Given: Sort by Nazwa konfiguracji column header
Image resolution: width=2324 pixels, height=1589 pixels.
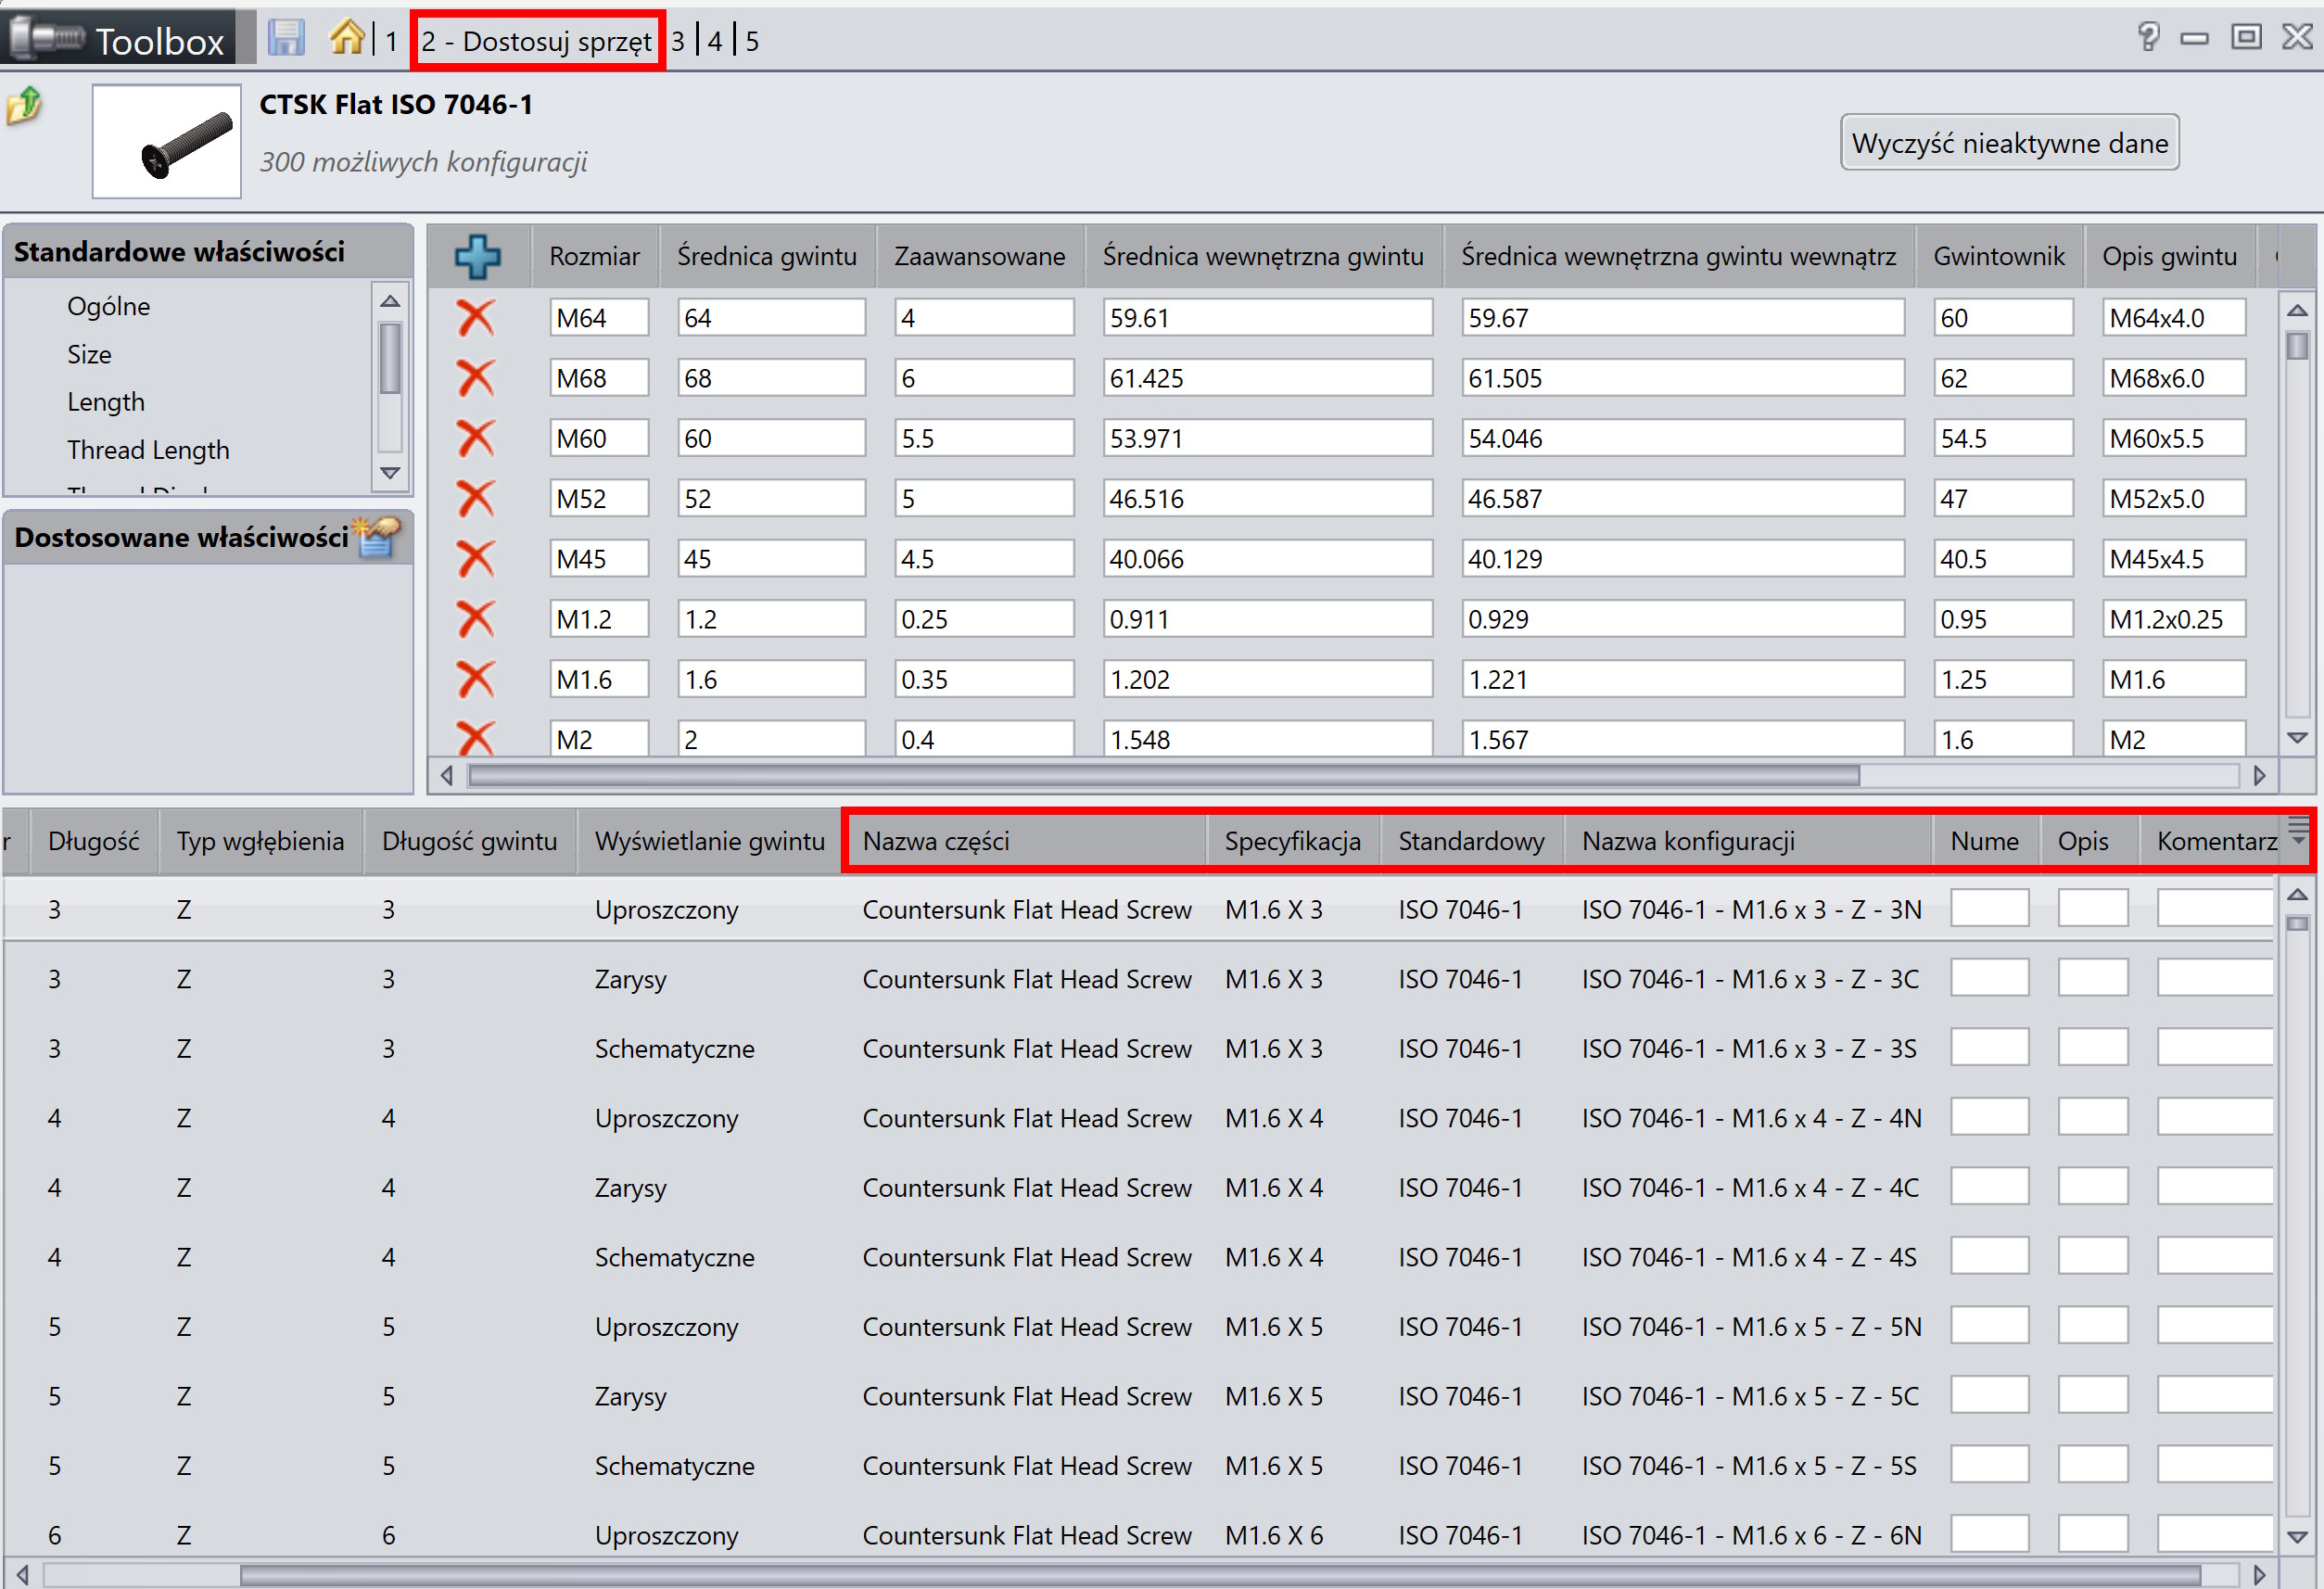Looking at the screenshot, I should coord(1687,841).
